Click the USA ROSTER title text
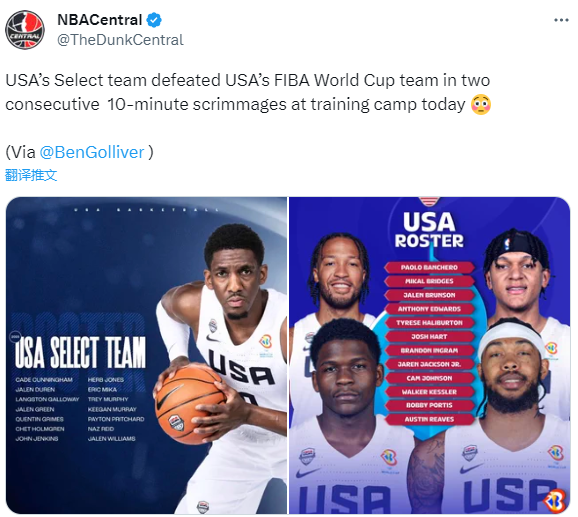 click(x=429, y=231)
